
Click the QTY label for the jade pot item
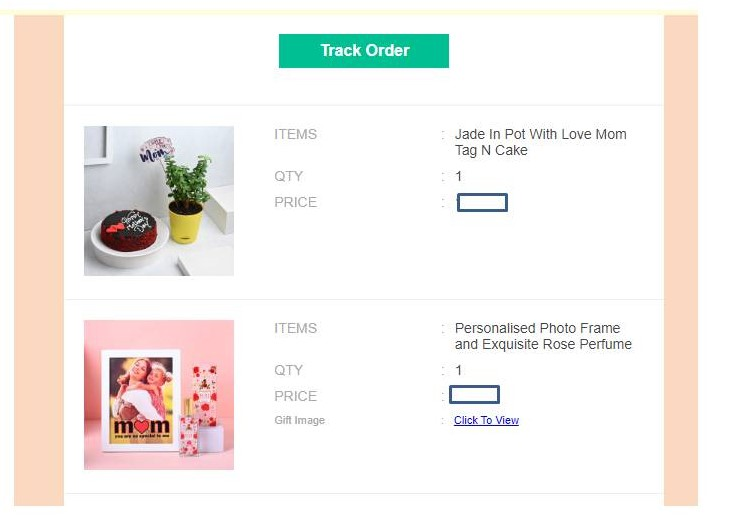[288, 176]
